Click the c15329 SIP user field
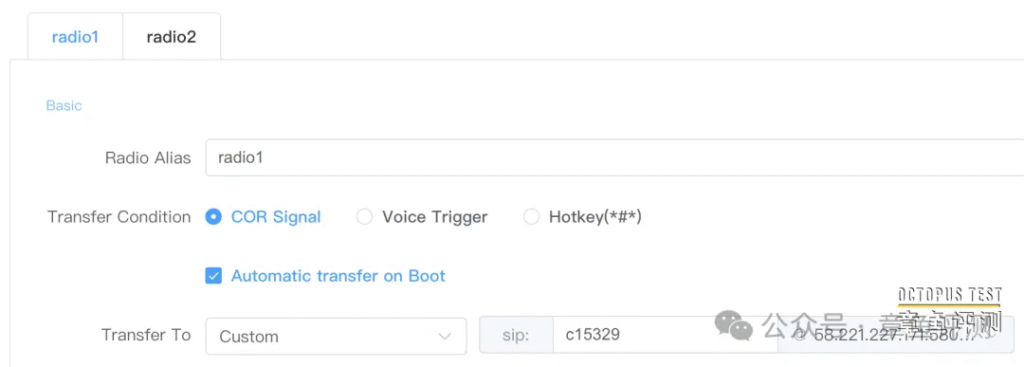Screen dimensions: 1024x367 (x=665, y=336)
